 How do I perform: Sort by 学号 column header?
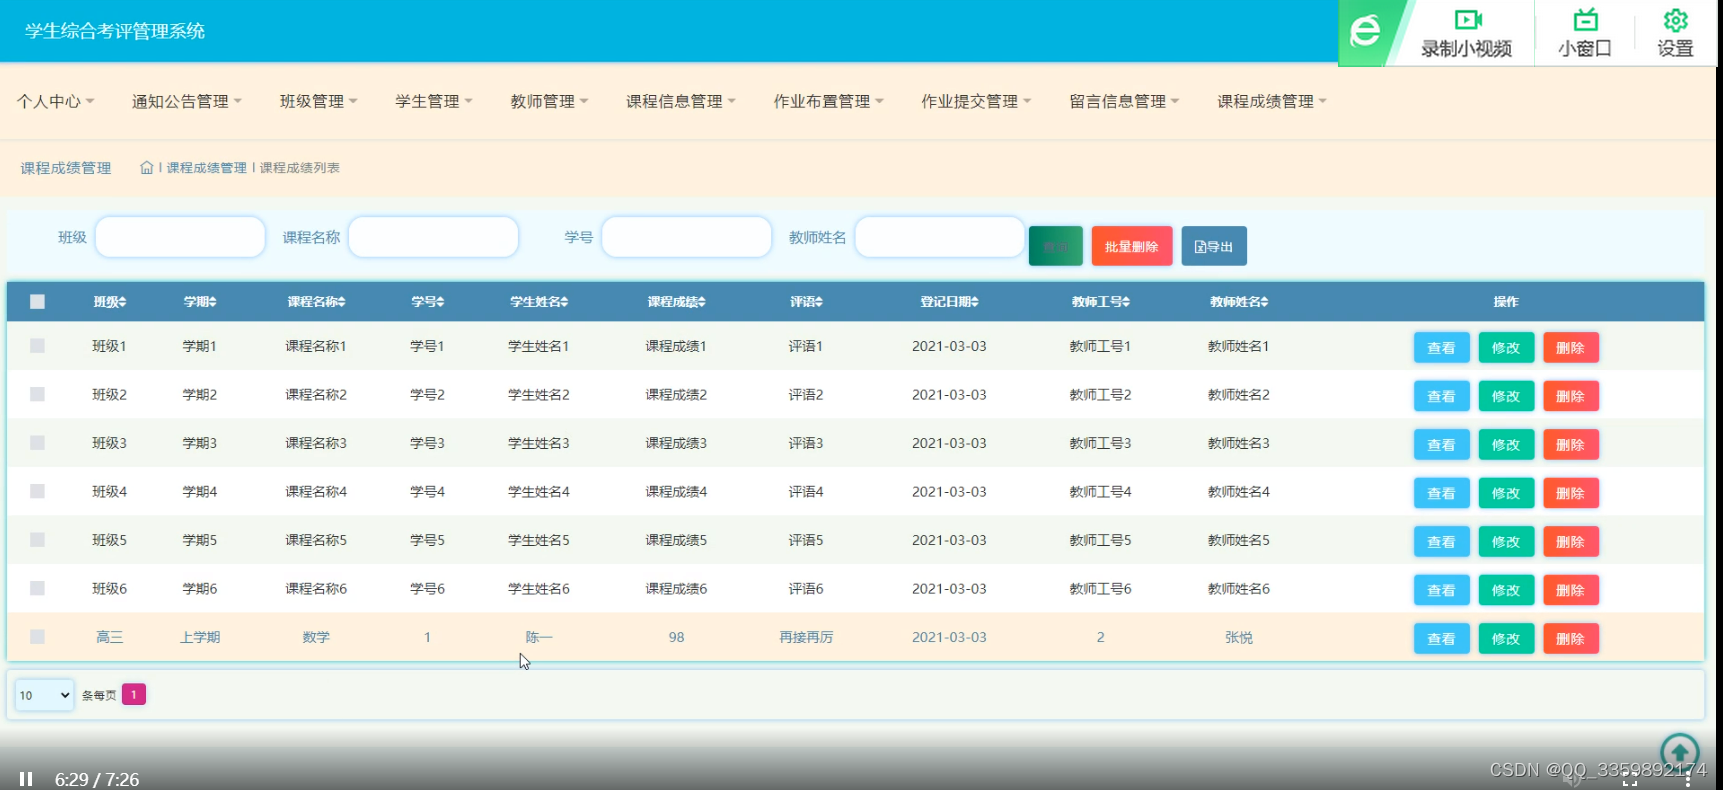click(427, 302)
